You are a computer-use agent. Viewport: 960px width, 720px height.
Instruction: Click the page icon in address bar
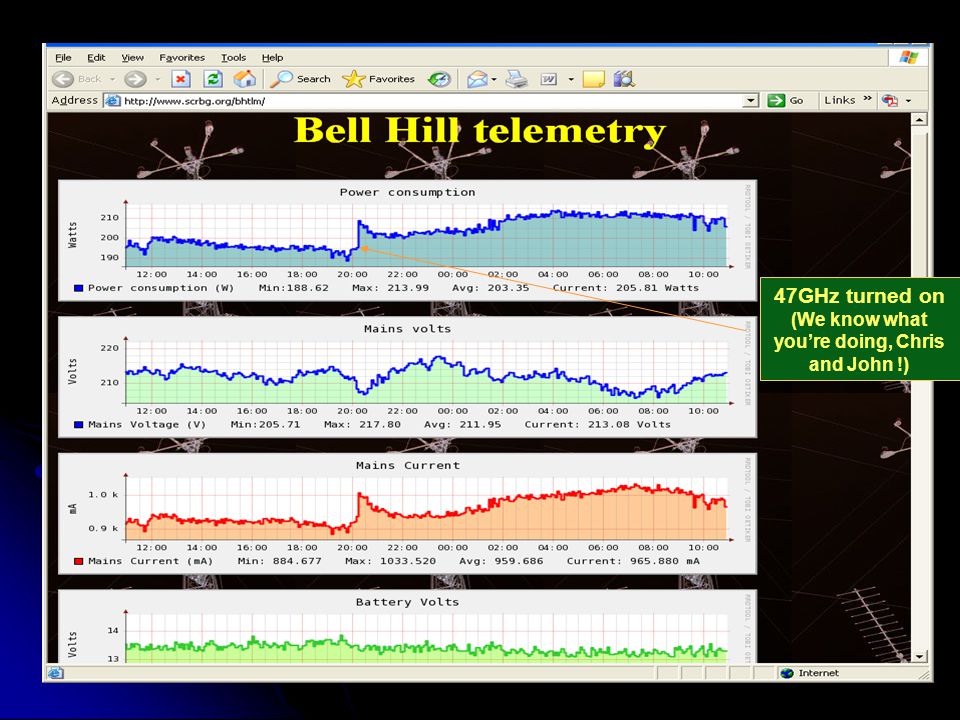(112, 100)
